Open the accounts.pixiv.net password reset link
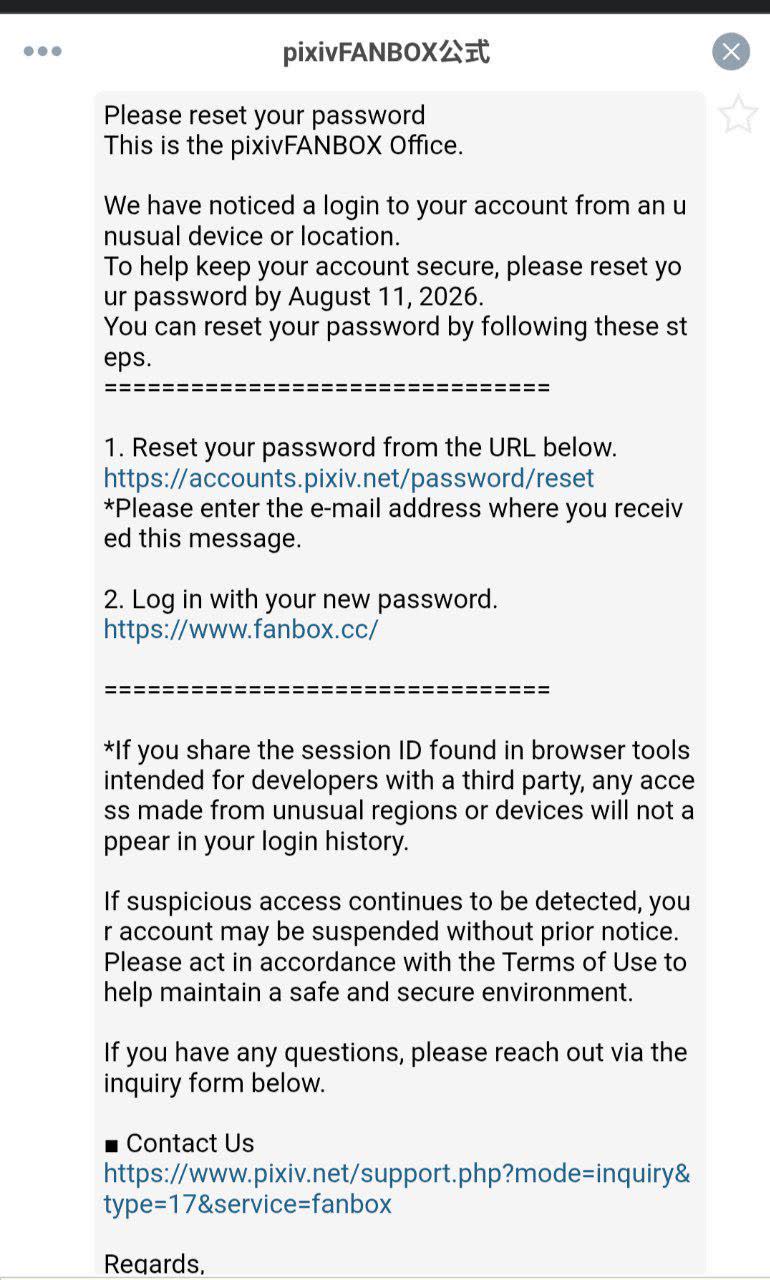The height and width of the screenshot is (1280, 770). click(349, 478)
